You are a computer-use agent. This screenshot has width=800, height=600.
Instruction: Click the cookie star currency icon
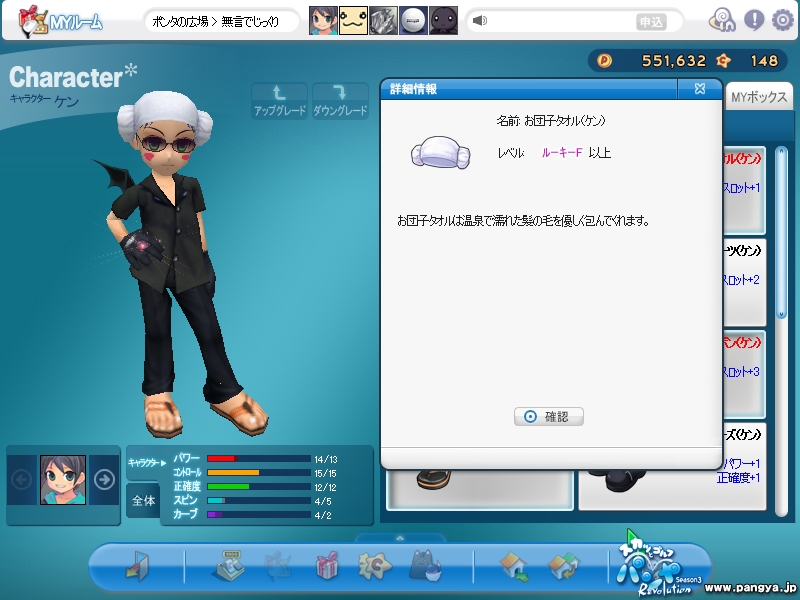(723, 61)
